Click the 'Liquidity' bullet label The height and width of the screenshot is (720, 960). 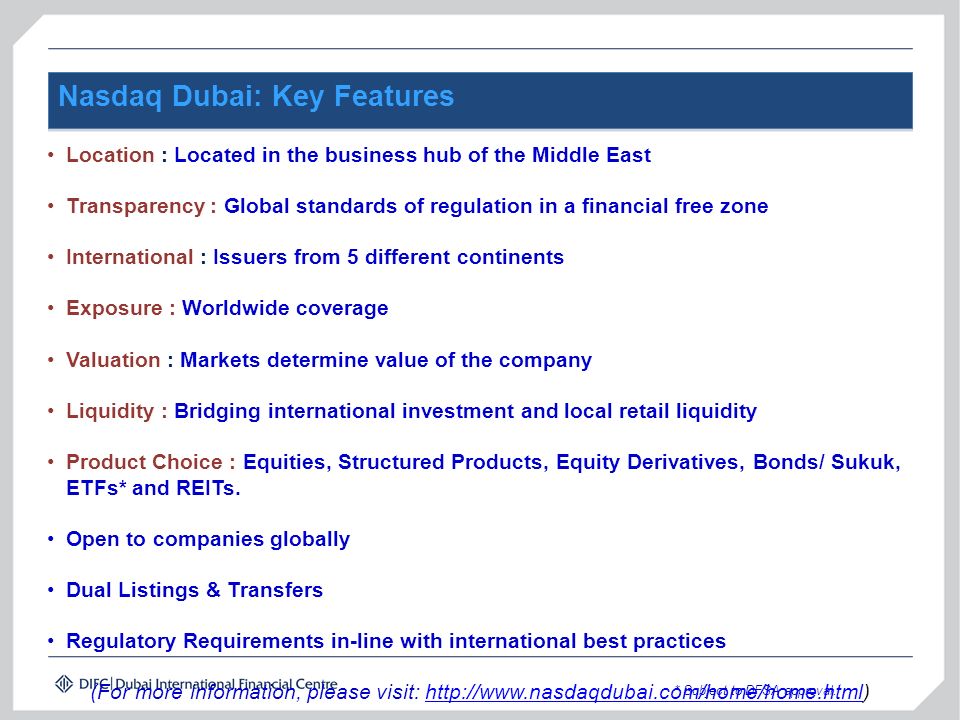pyautogui.click(x=110, y=411)
